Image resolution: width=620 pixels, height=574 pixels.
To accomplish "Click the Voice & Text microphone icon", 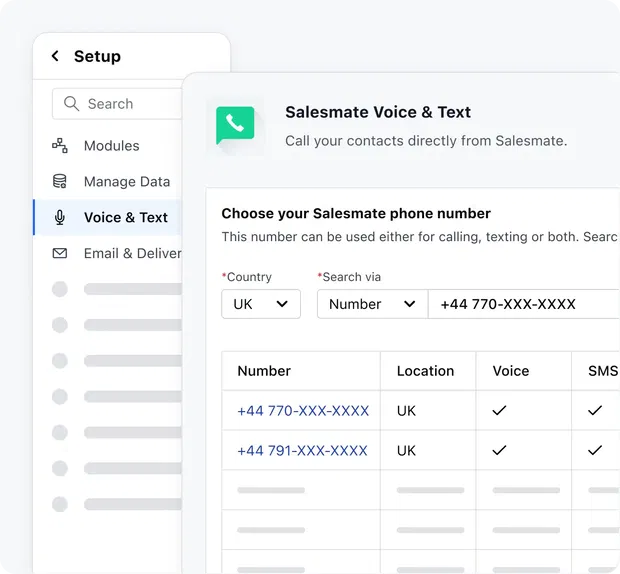I will coord(60,217).
